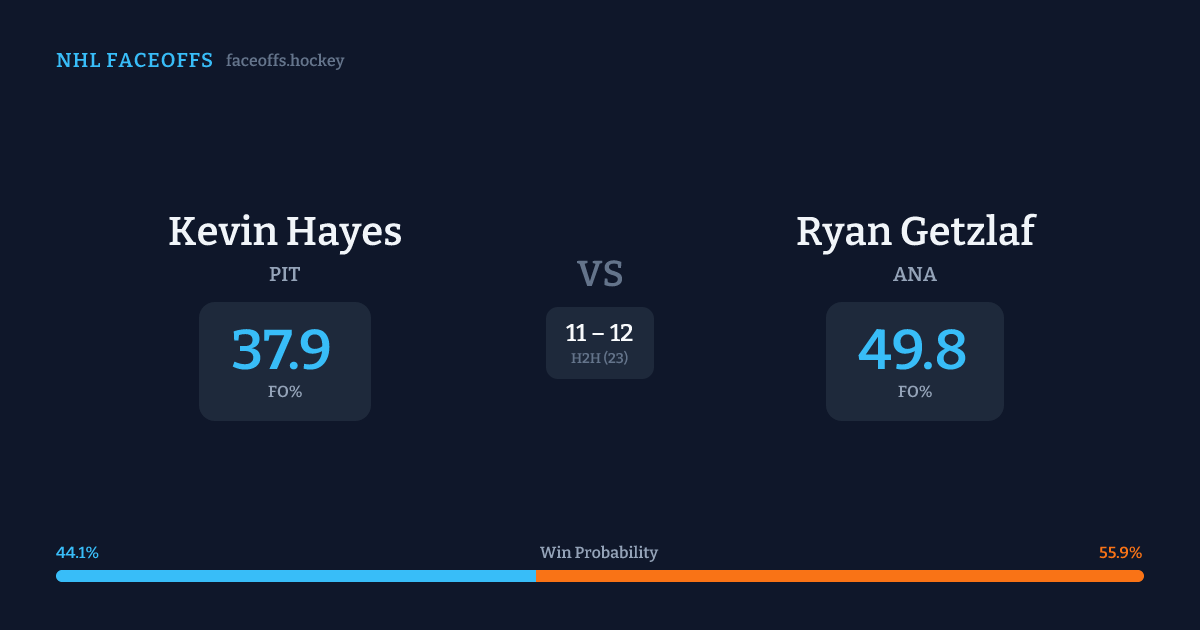The image size is (1200, 630).
Task: Click the Win Probability label
Action: coord(599,553)
